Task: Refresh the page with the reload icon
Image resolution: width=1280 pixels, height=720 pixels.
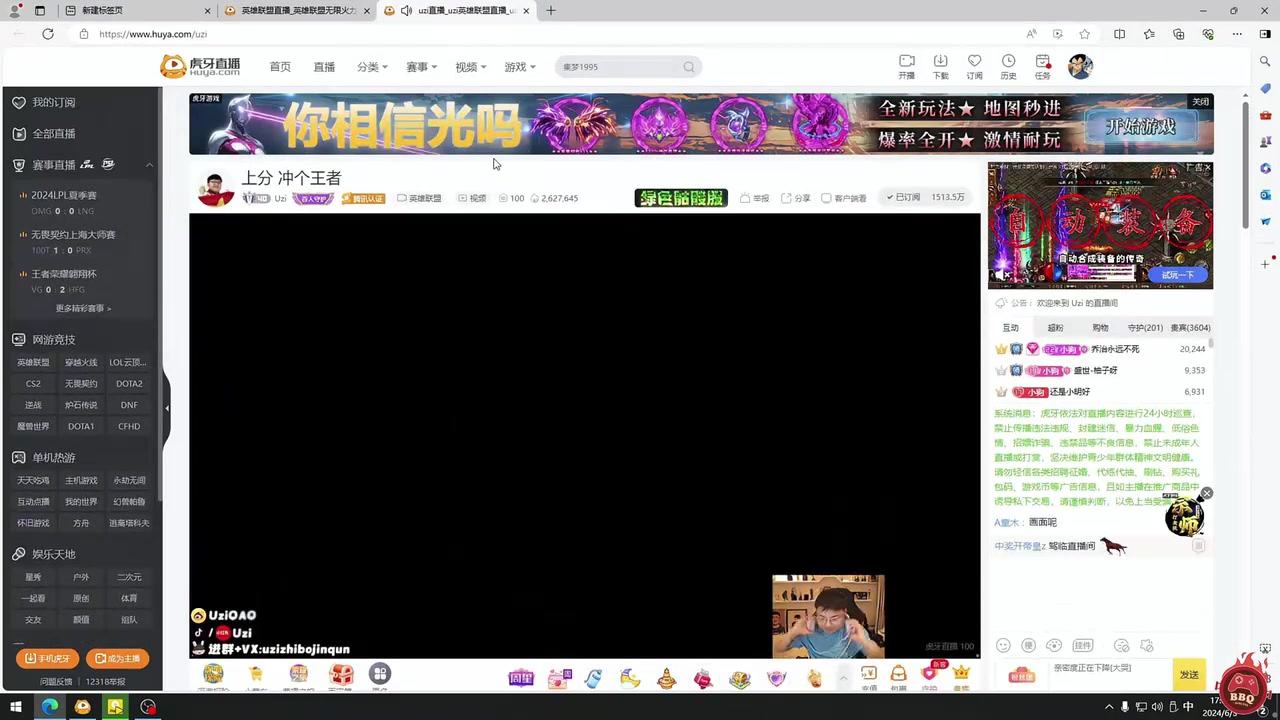Action: [47, 34]
